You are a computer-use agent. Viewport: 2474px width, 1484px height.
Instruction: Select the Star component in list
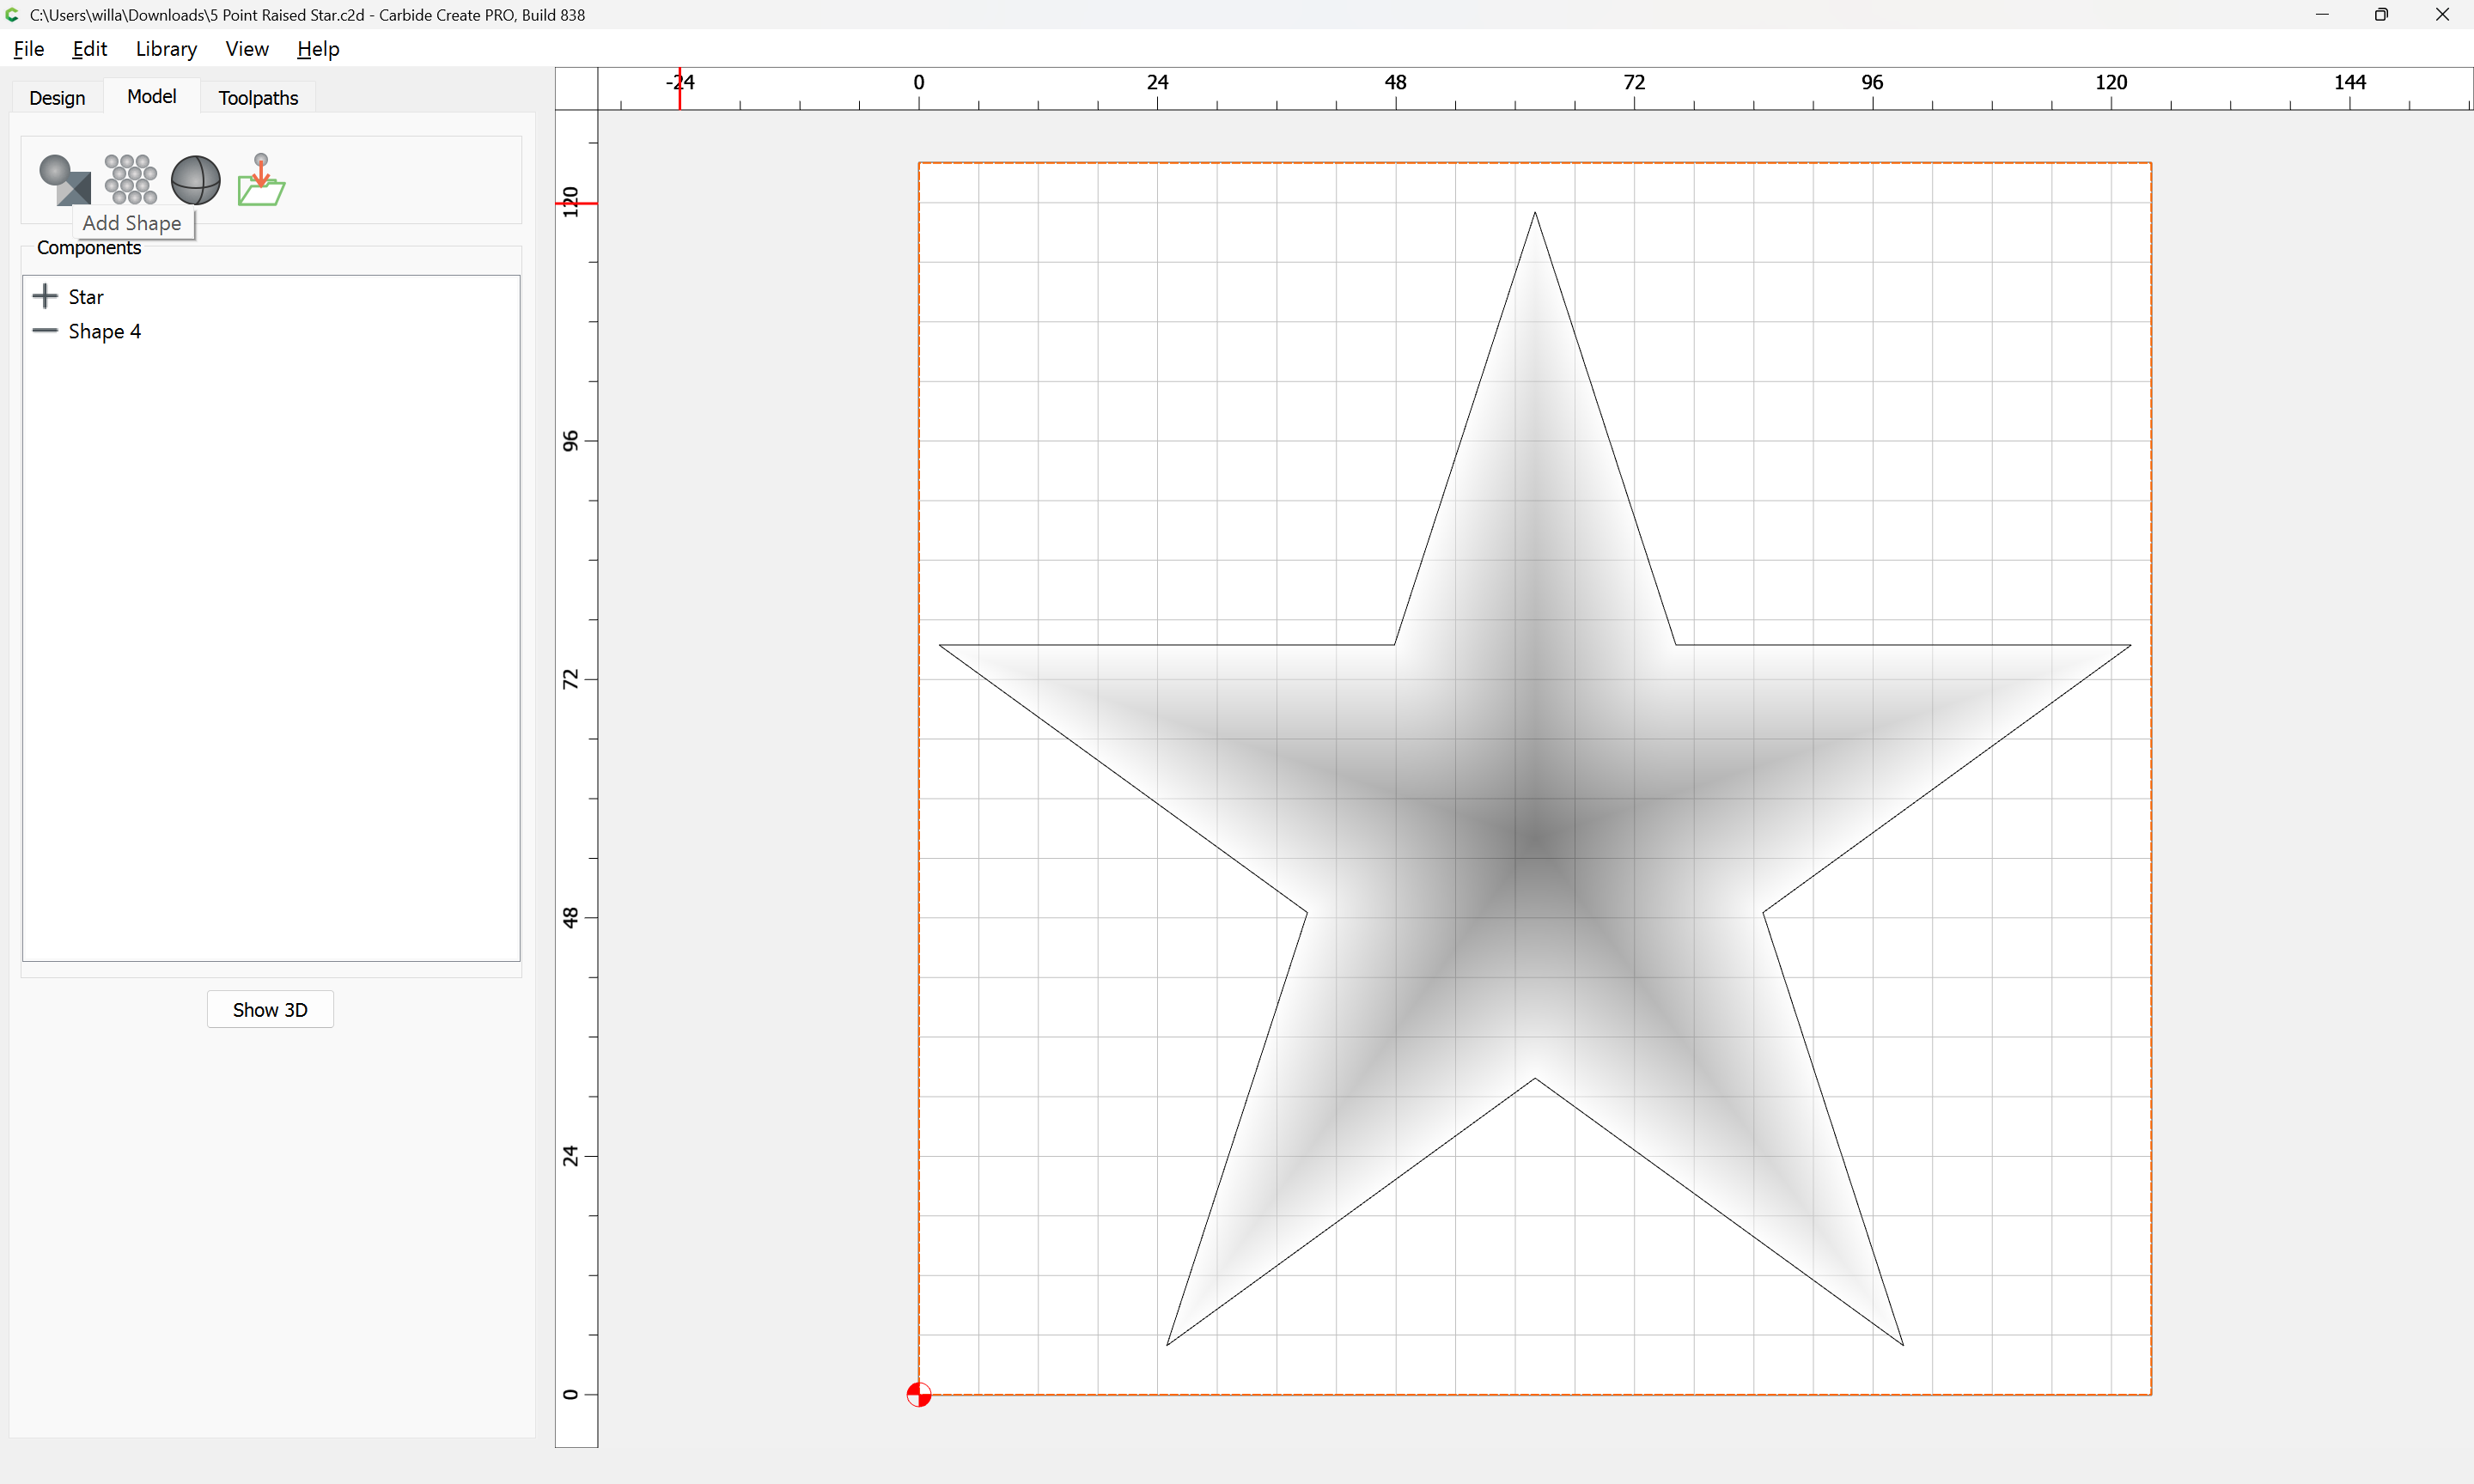(x=86, y=297)
